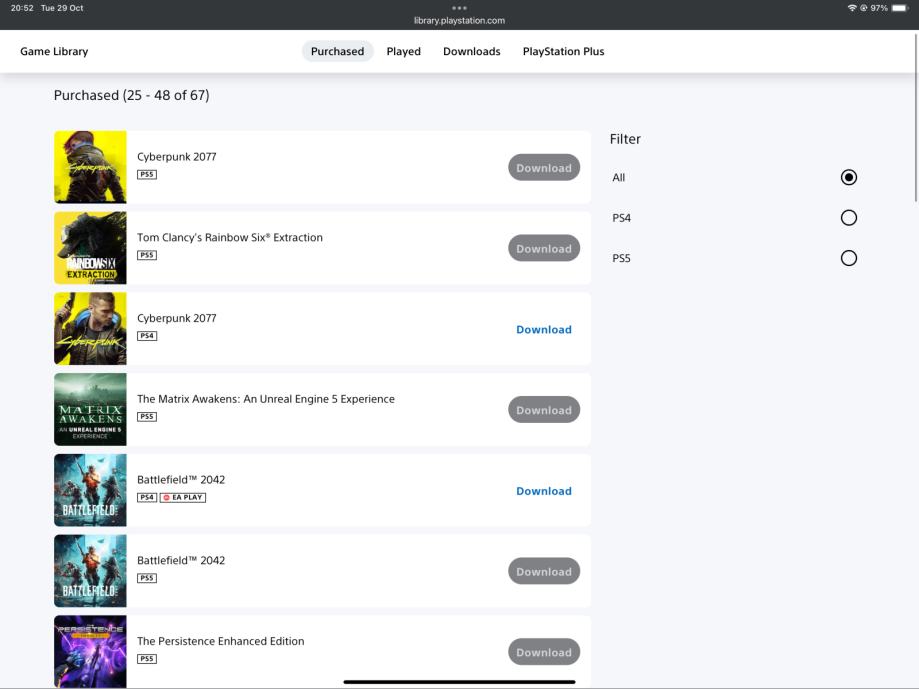Switch to the Played tab
The image size is (919, 689).
[403, 52]
